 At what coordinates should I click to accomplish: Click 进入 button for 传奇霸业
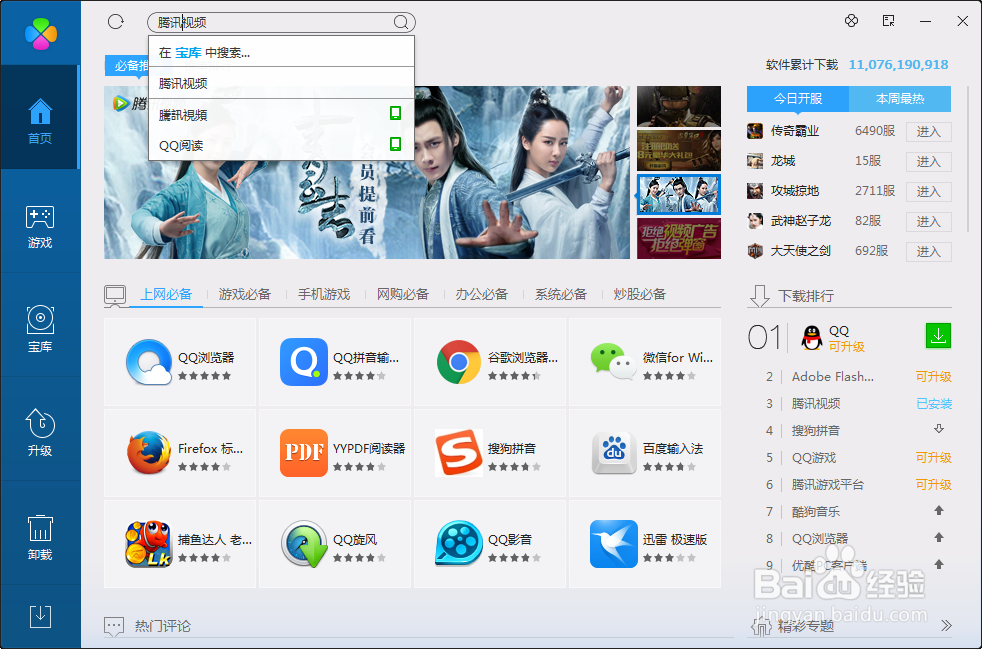point(929,132)
